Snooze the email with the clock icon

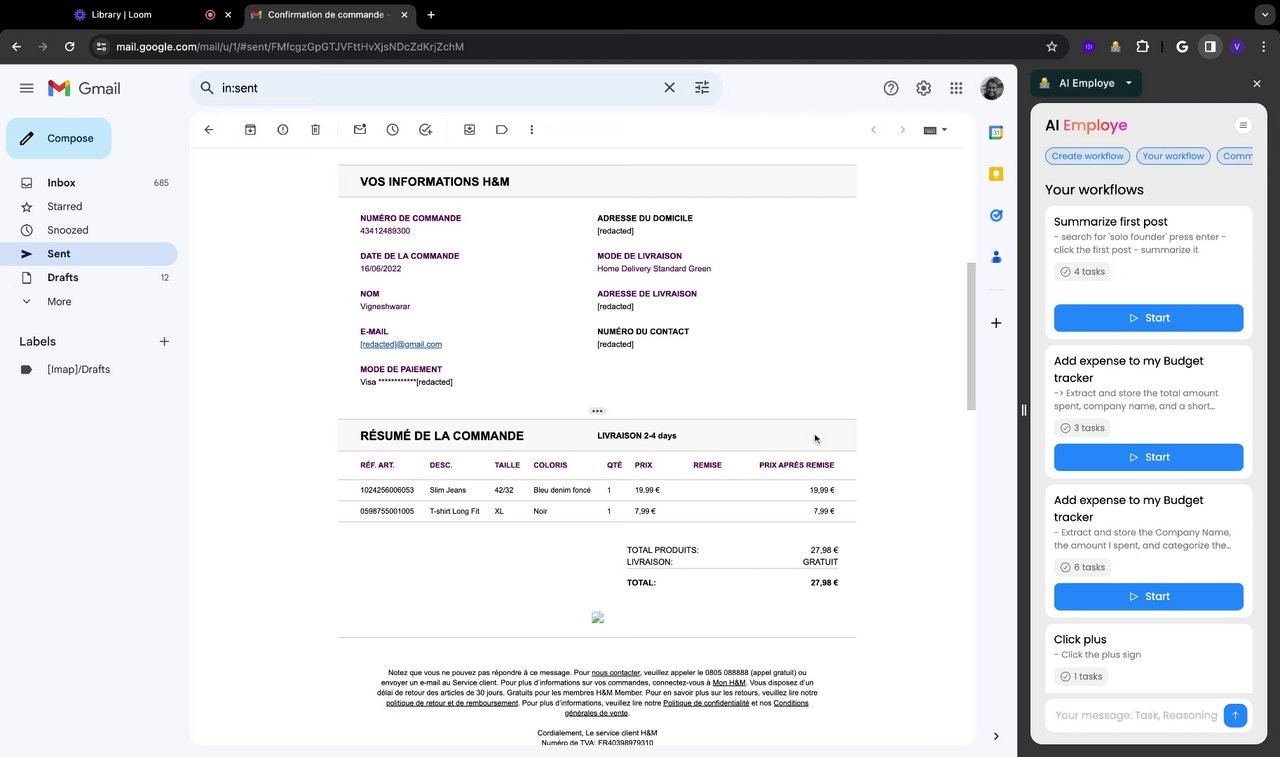(392, 129)
